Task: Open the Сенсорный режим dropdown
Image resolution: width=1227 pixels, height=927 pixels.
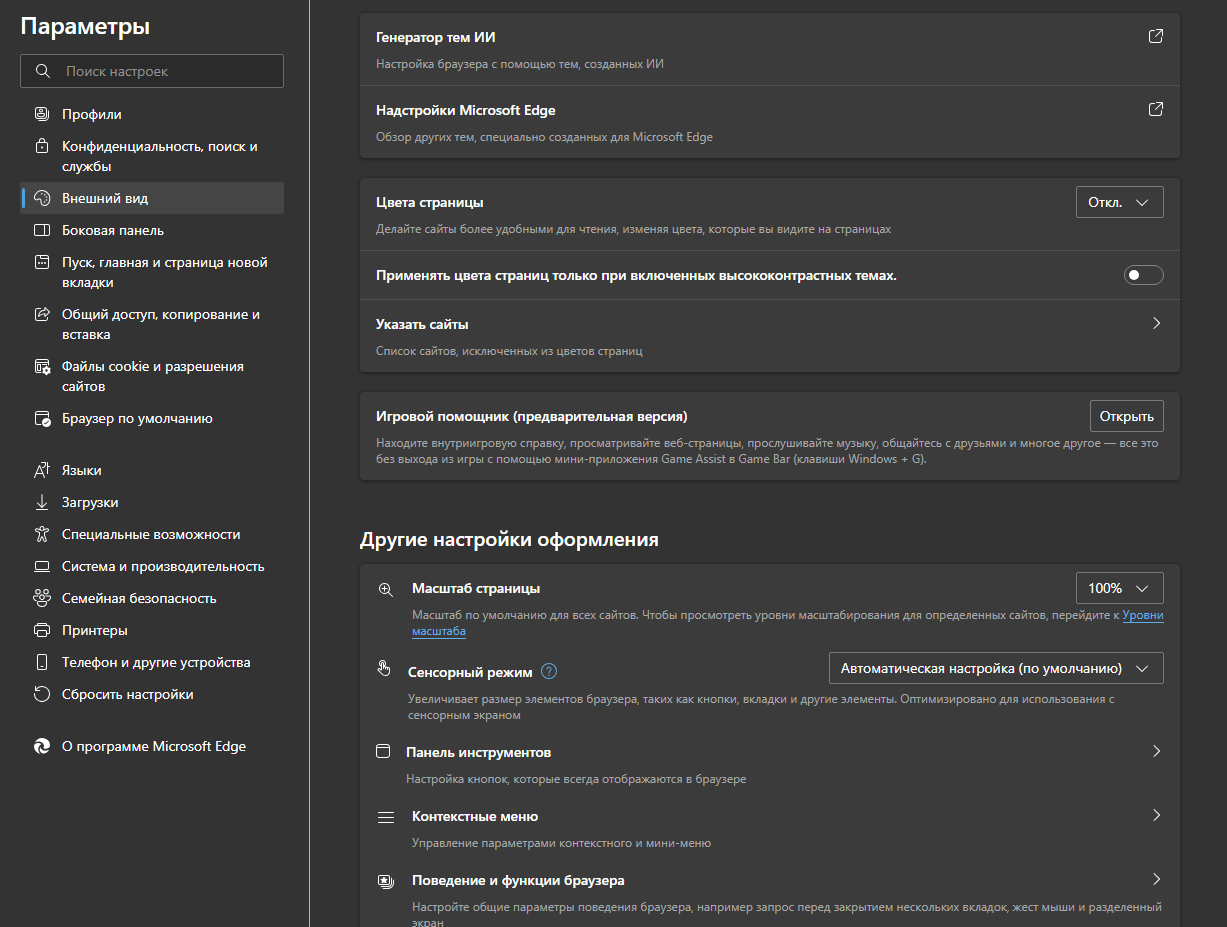Action: click(996, 668)
